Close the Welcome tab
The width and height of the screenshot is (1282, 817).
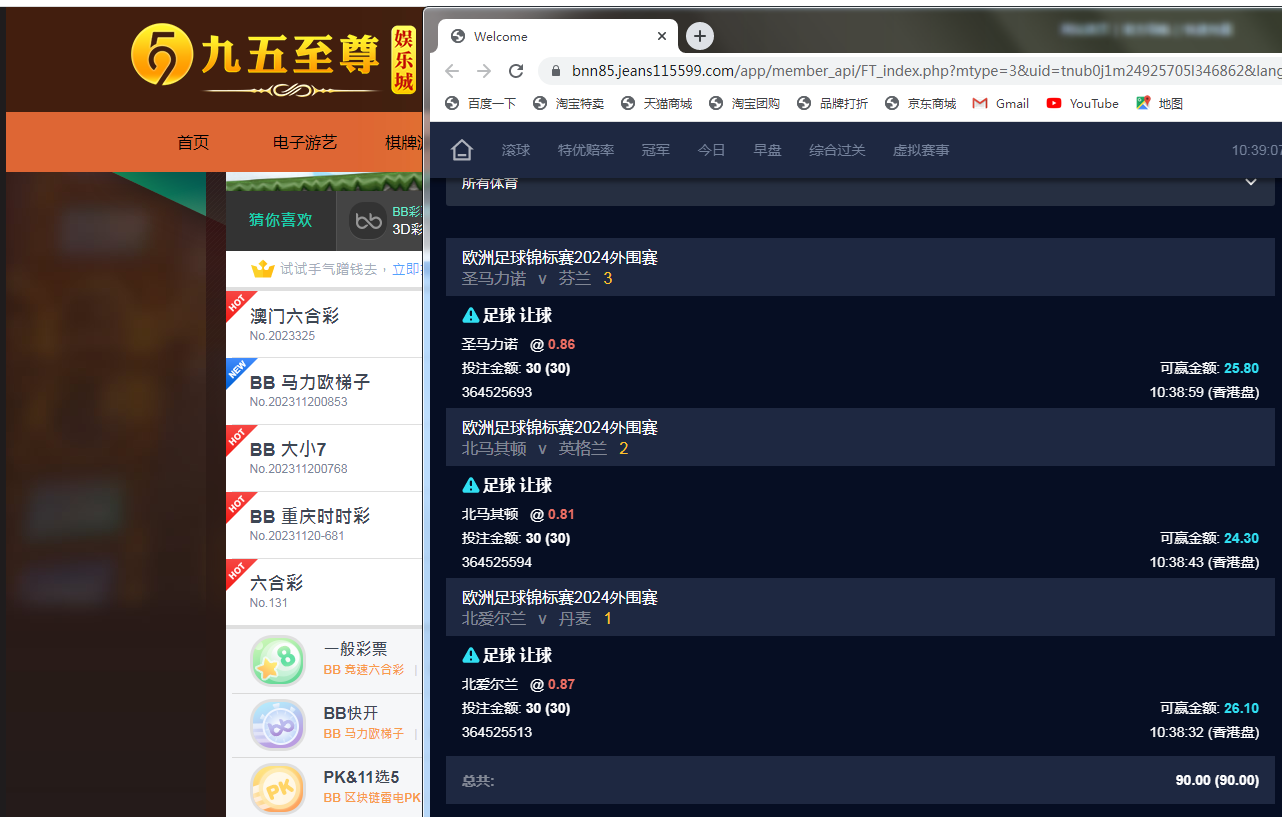pyautogui.click(x=661, y=36)
